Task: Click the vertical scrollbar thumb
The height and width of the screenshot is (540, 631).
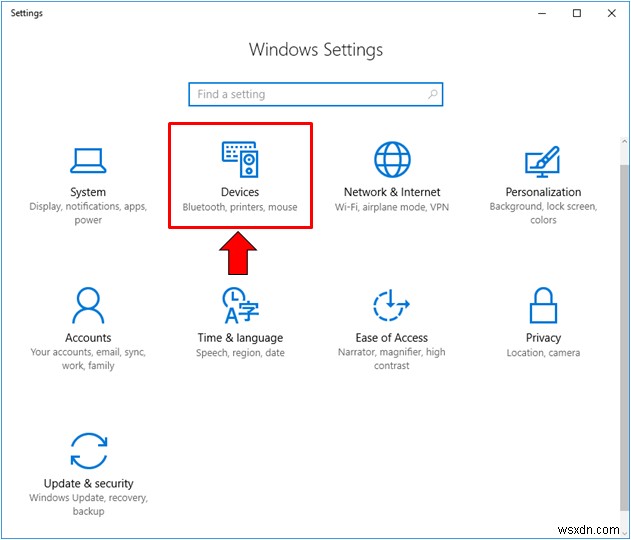Action: pyautogui.click(x=624, y=338)
